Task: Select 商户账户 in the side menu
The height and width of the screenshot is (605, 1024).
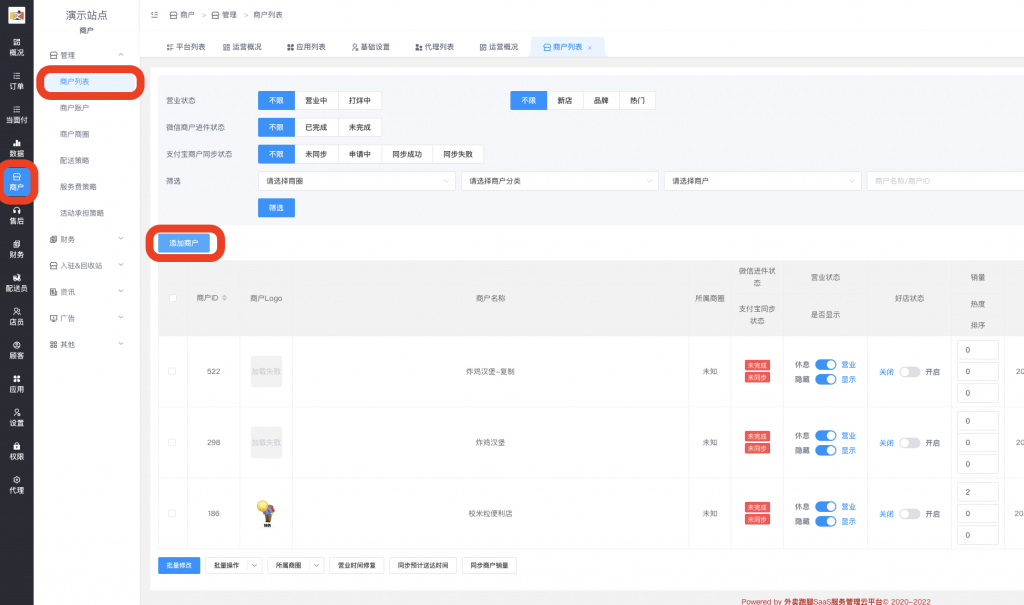Action: tap(74, 107)
